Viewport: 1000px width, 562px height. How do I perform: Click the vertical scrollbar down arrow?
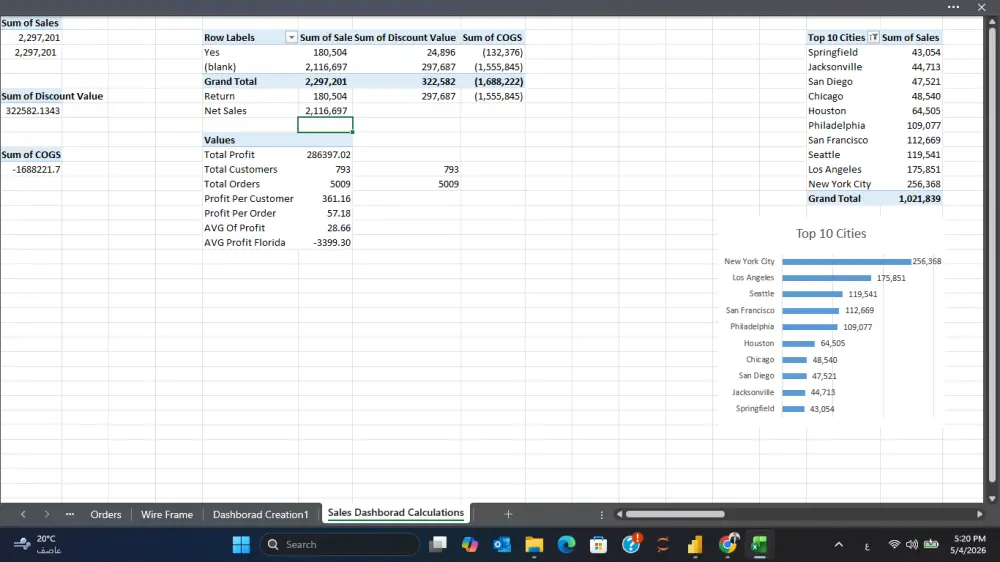[992, 498]
